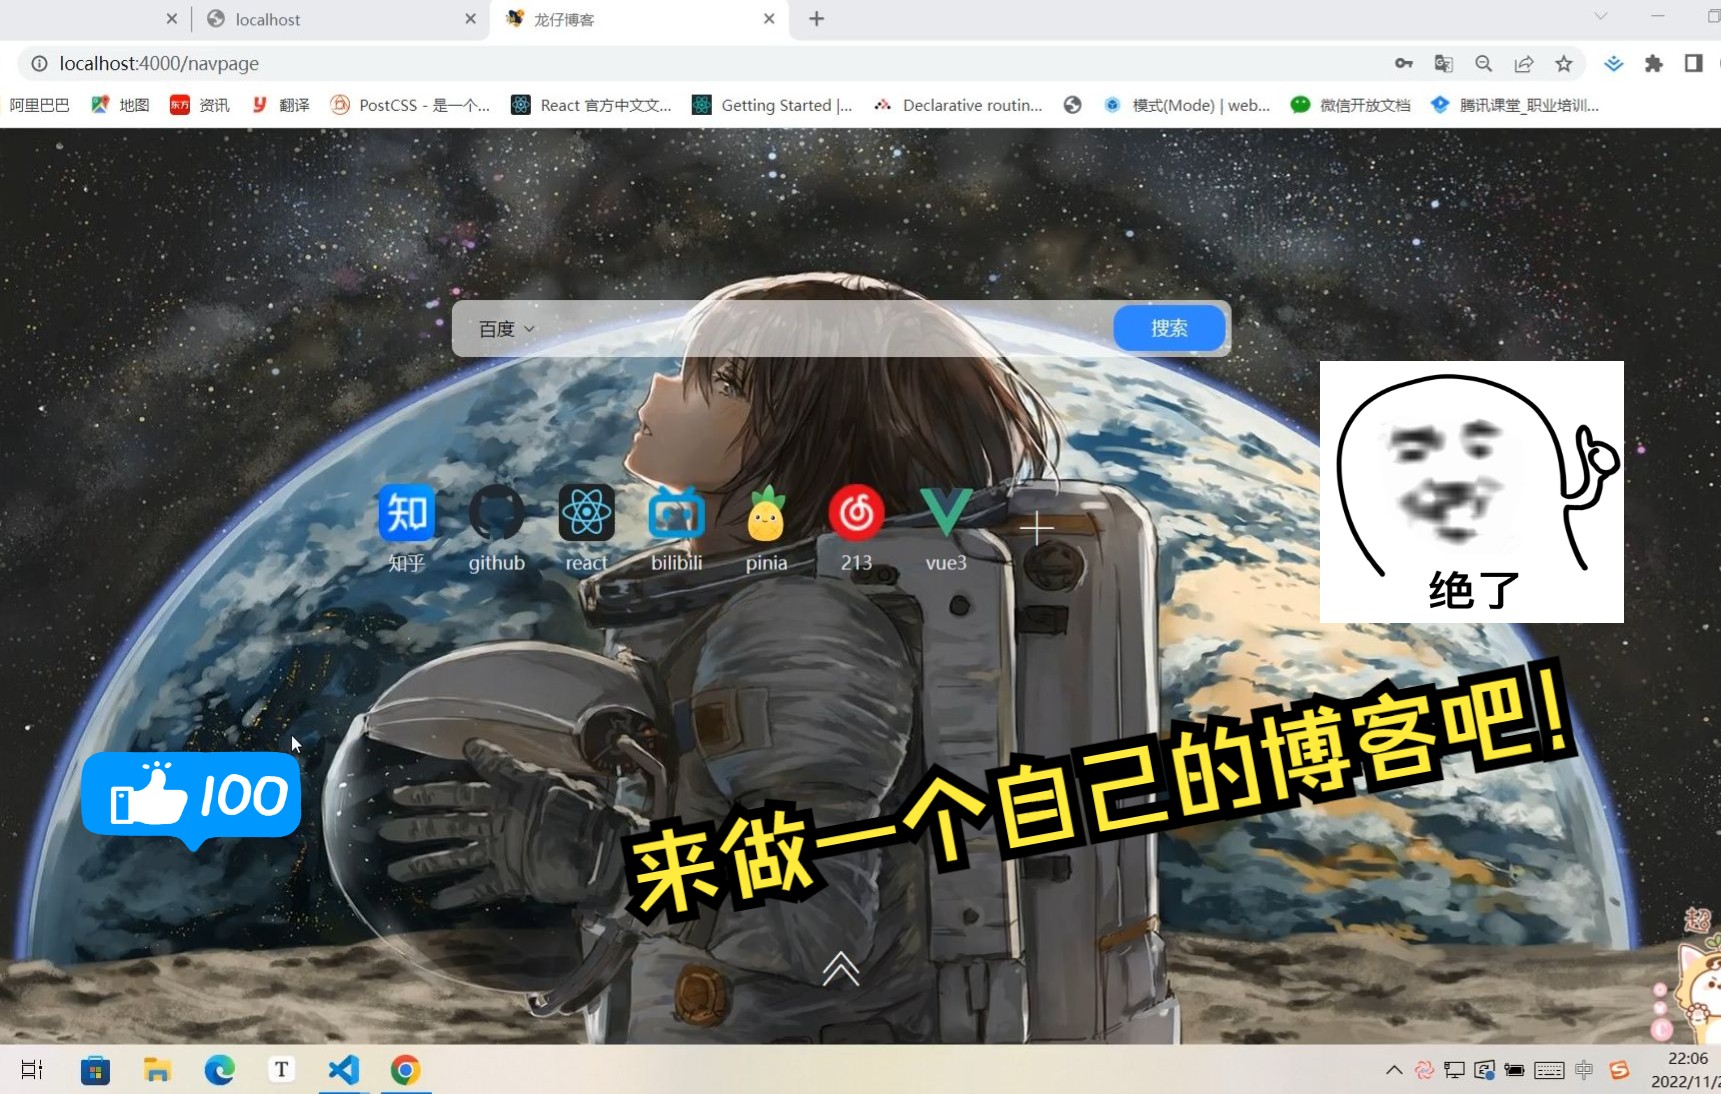Open the PostCSS bookmark
Image resolution: width=1721 pixels, height=1094 pixels.
(410, 105)
